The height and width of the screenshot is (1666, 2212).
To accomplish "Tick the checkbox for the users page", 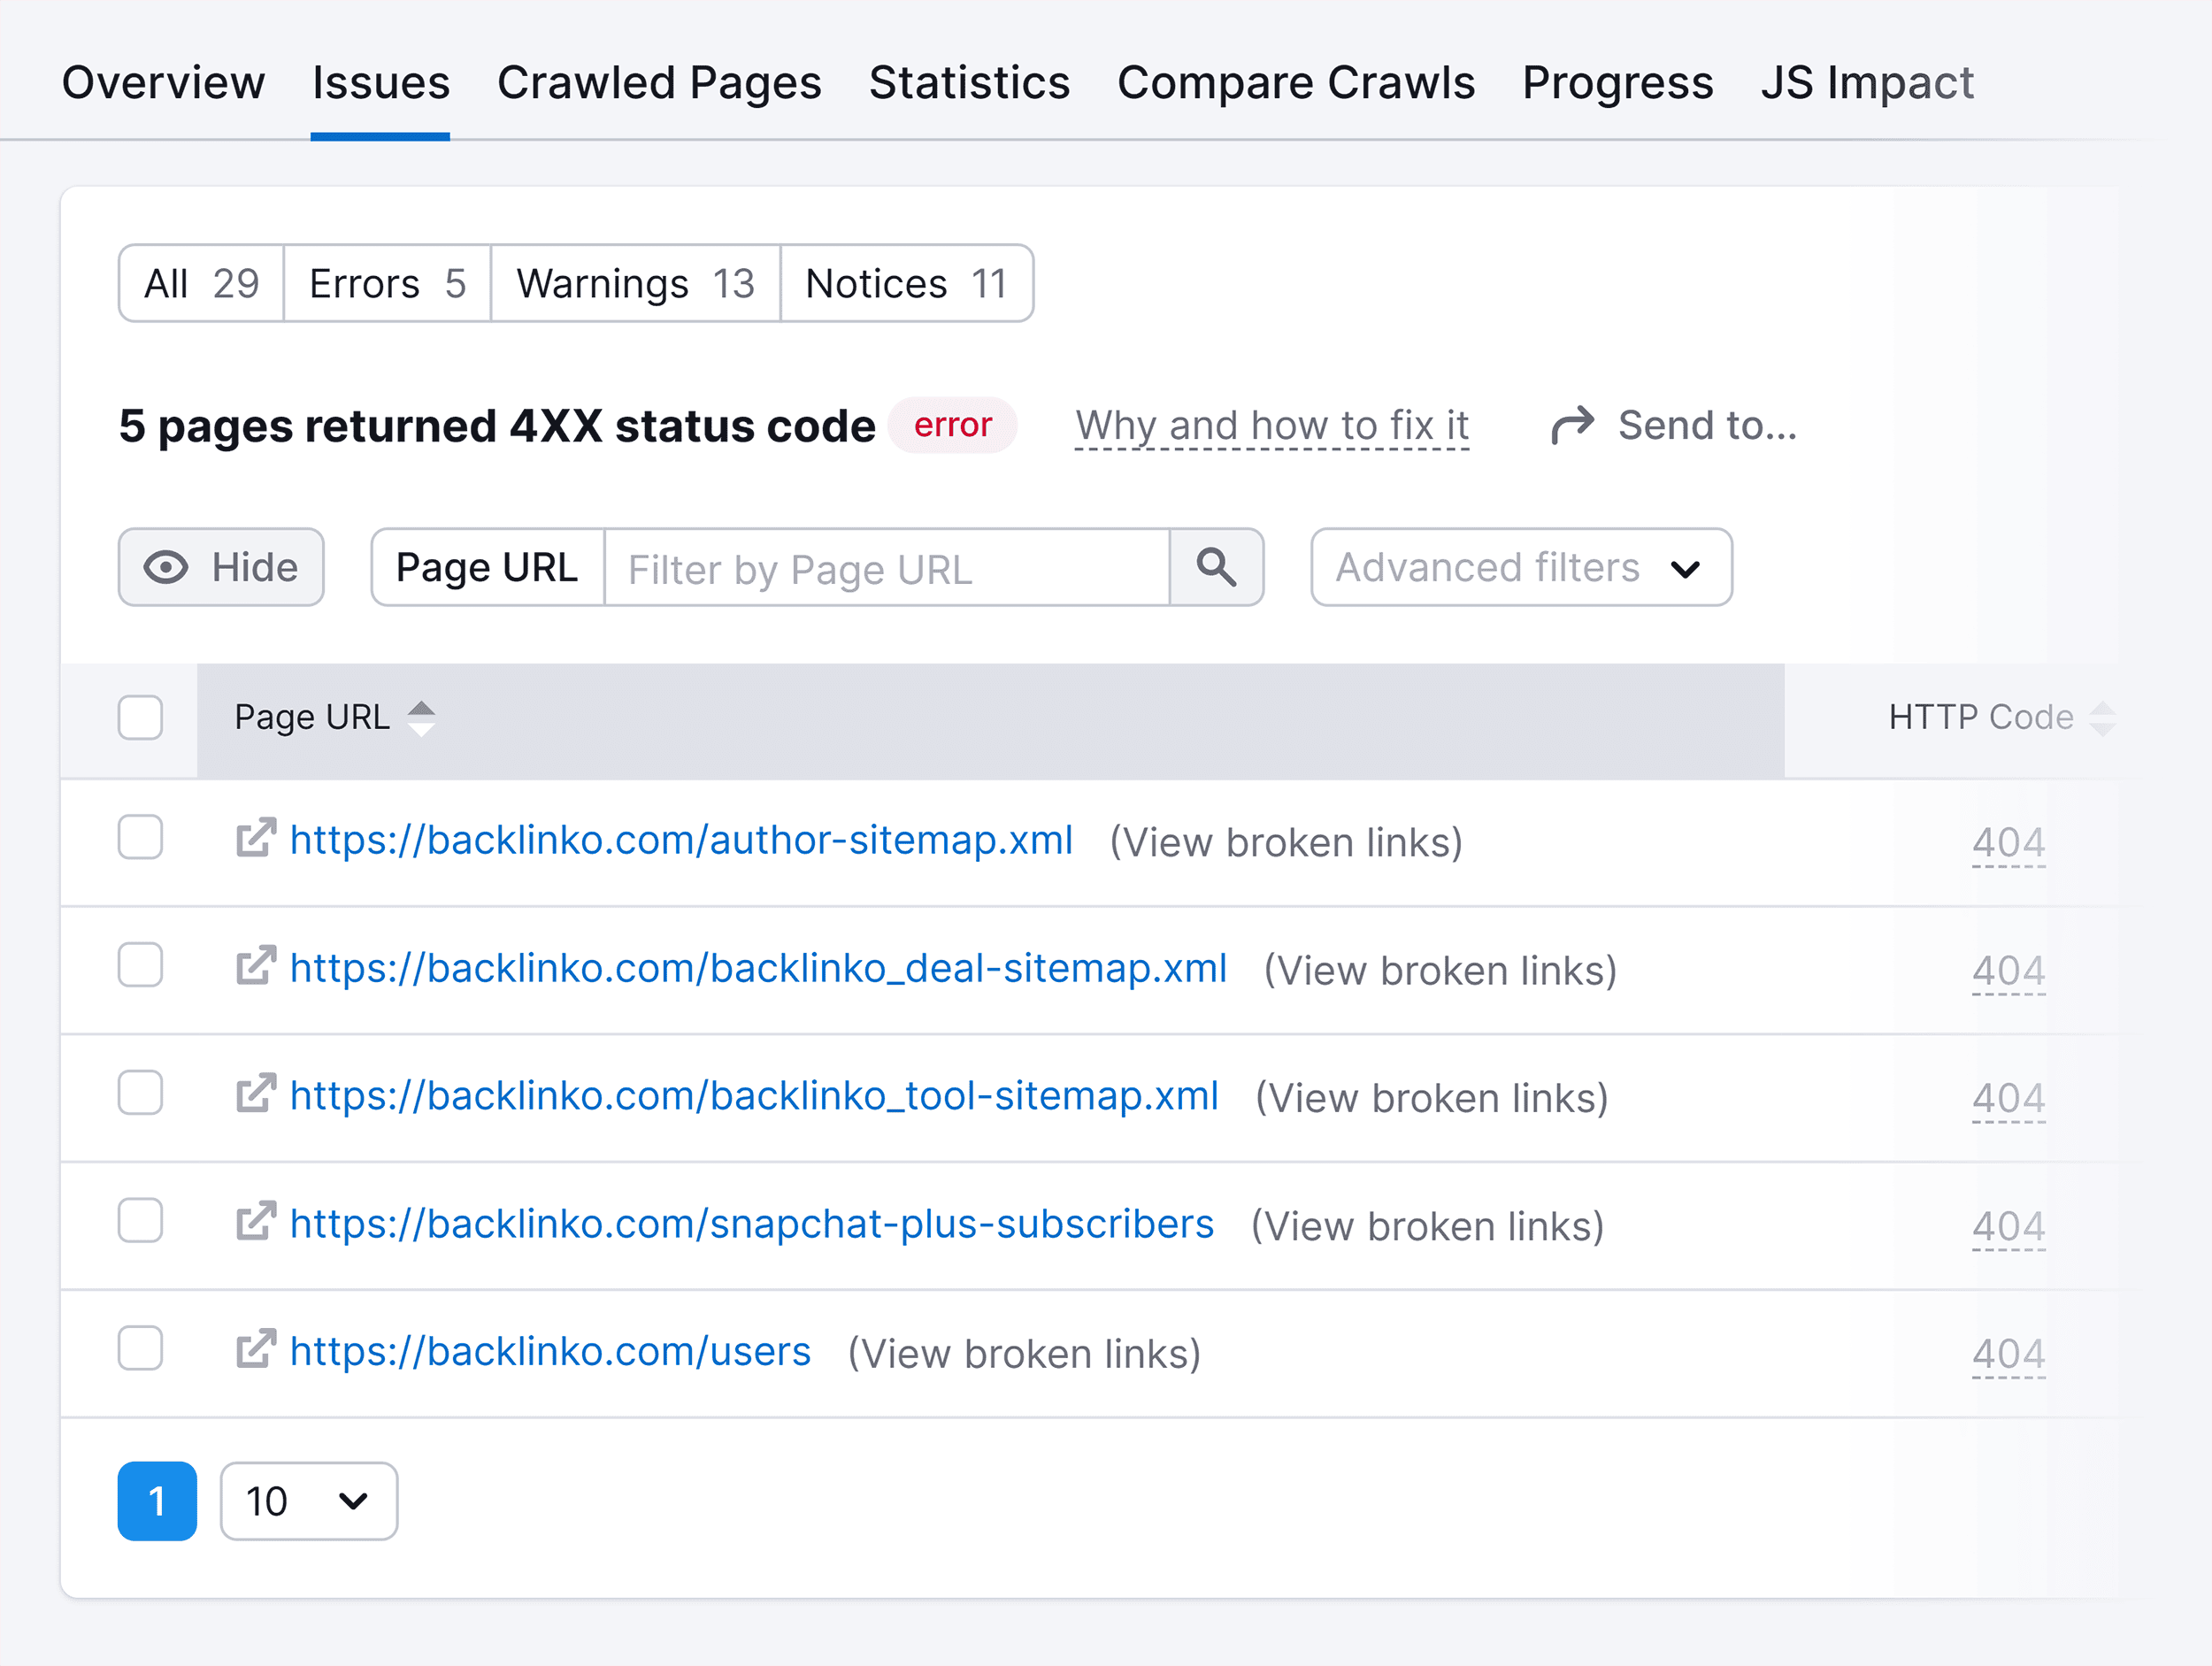I will point(140,1349).
